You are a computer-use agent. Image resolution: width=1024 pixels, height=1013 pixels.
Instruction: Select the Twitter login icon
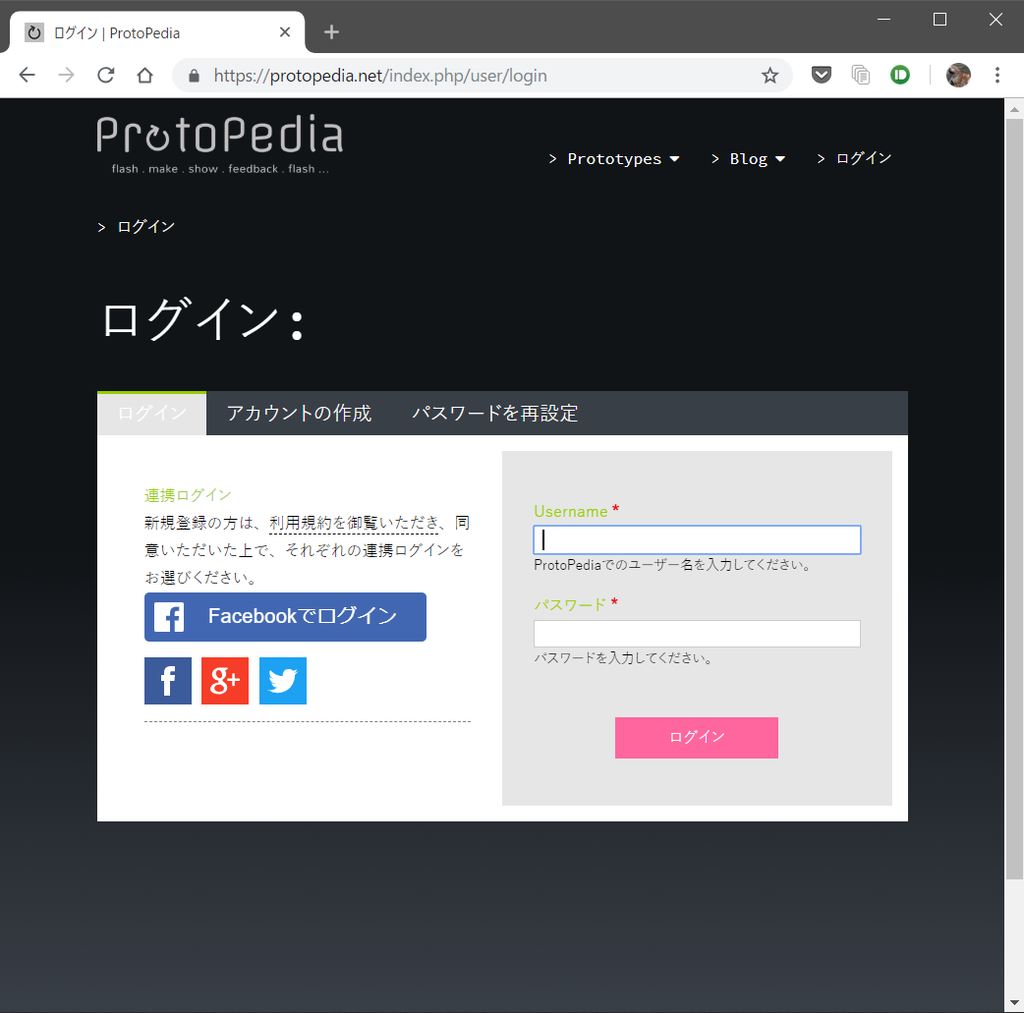[282, 680]
